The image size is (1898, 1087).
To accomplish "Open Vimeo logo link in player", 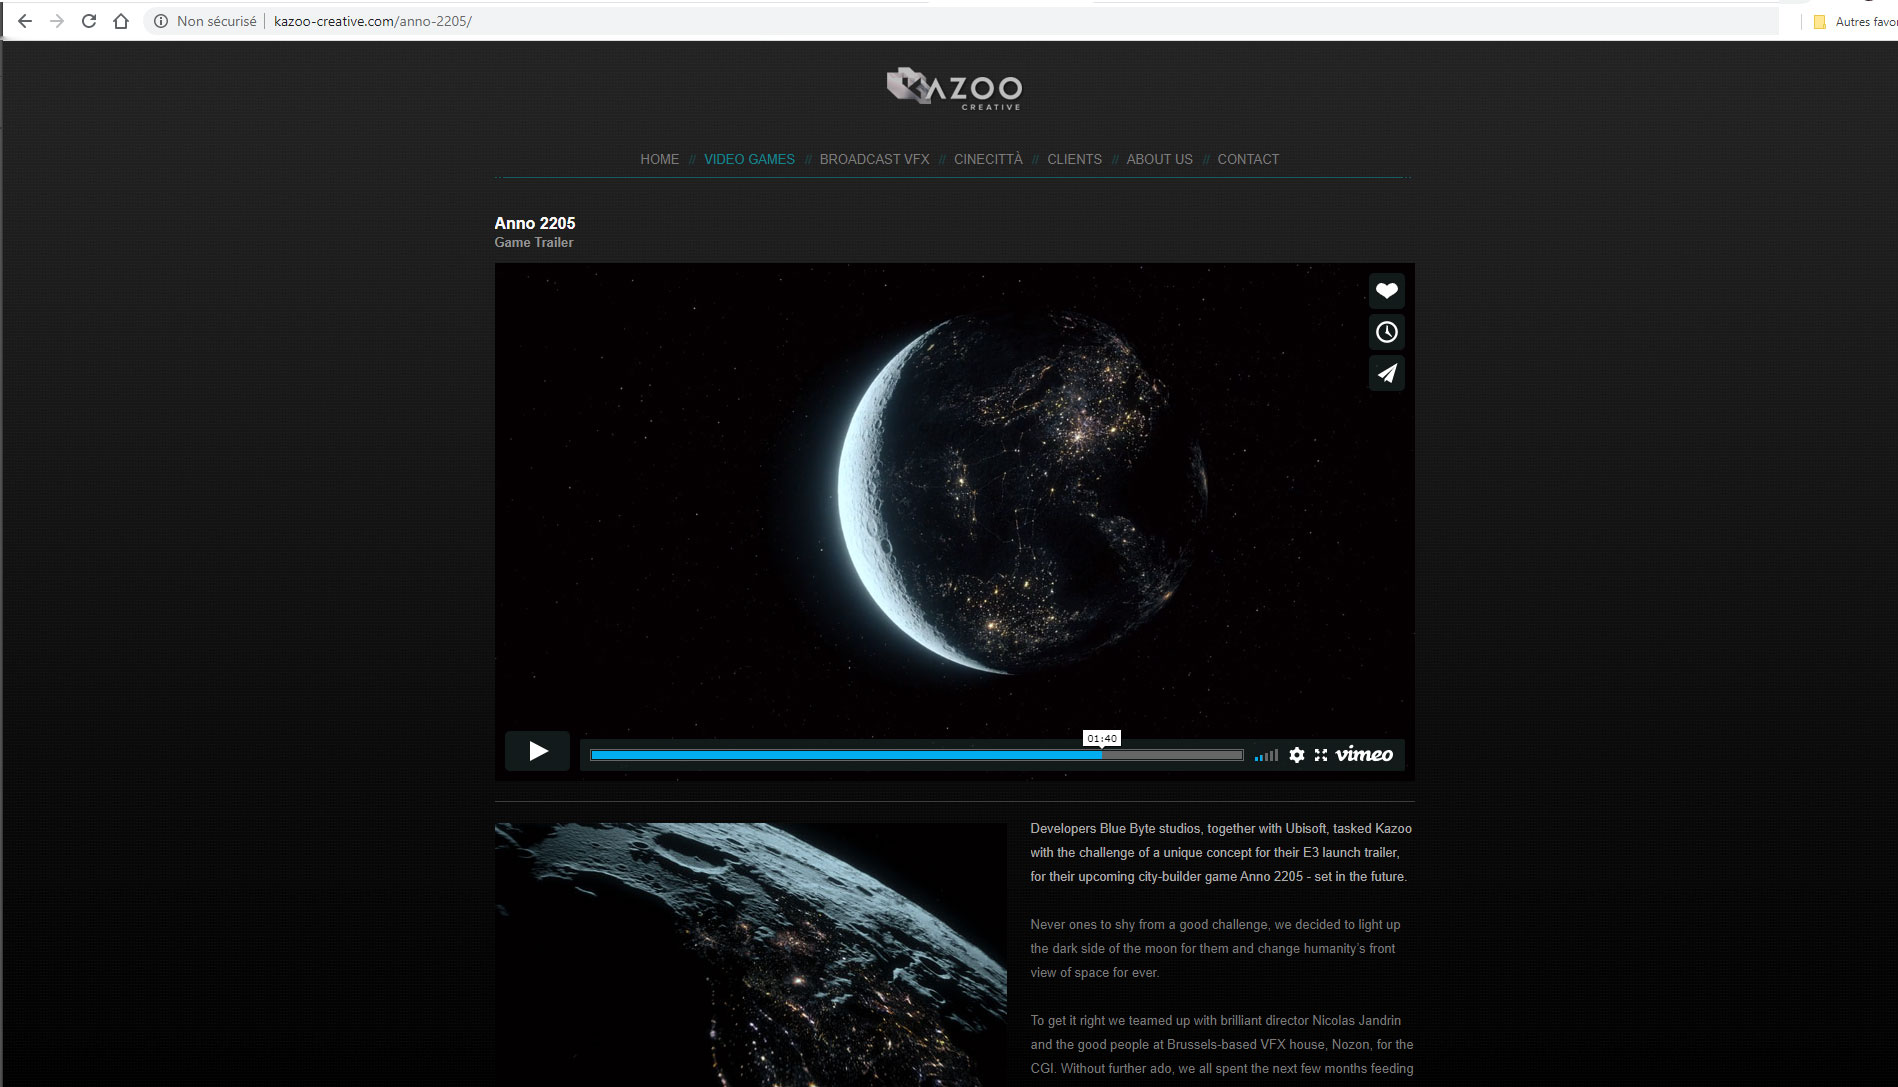I will pyautogui.click(x=1364, y=754).
